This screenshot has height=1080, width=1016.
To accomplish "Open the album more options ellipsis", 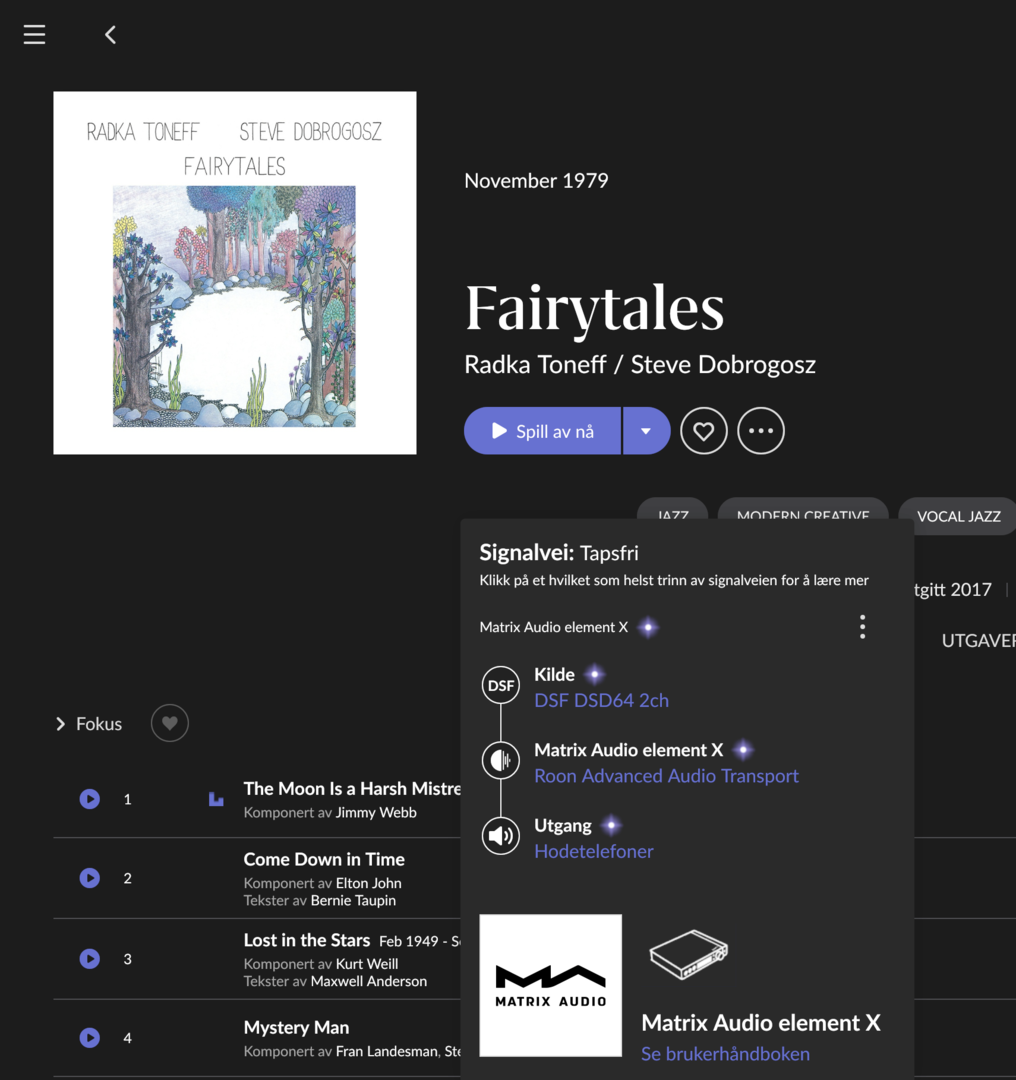I will (760, 431).
